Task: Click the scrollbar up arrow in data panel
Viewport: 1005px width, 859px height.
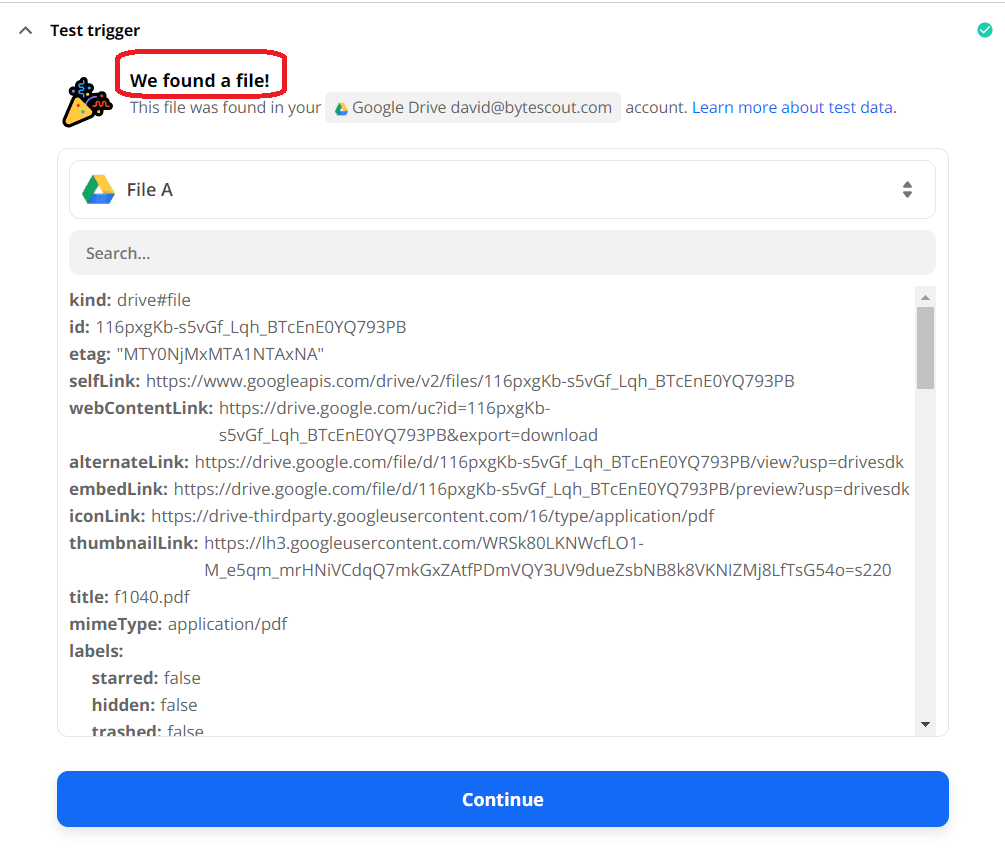Action: (x=925, y=297)
